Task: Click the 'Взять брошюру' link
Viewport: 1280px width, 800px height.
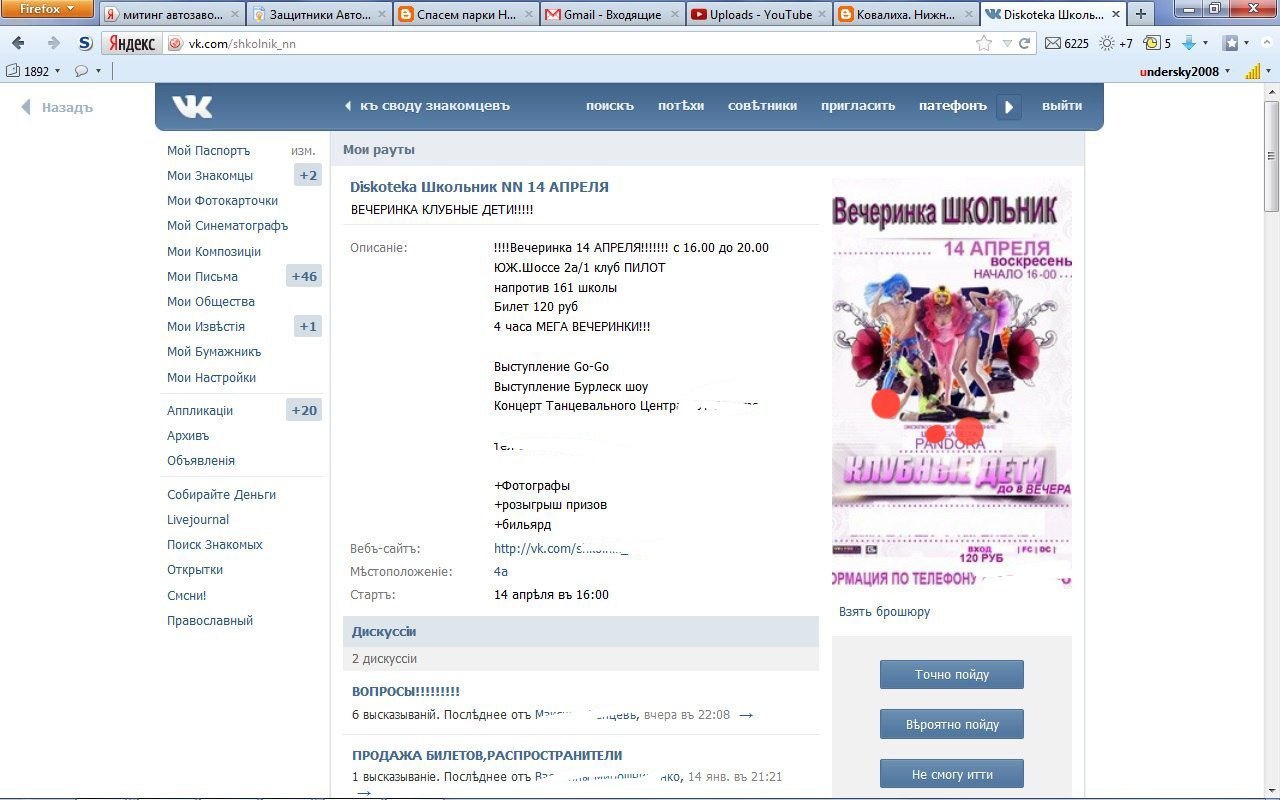Action: (884, 612)
